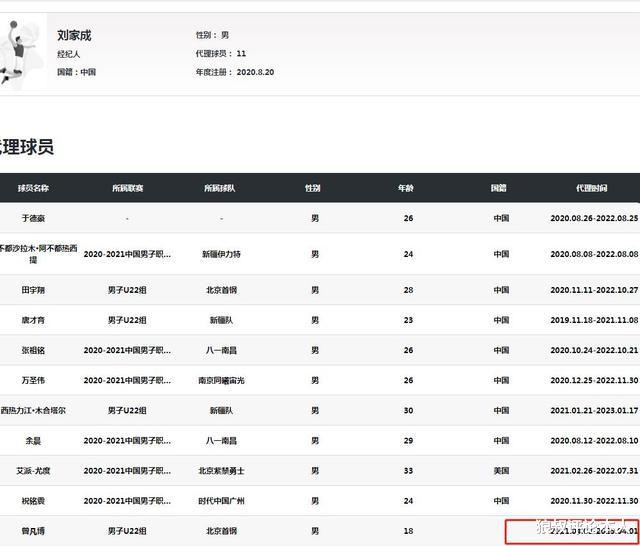
Task: Click the 球员名称 column header
Action: [33, 188]
